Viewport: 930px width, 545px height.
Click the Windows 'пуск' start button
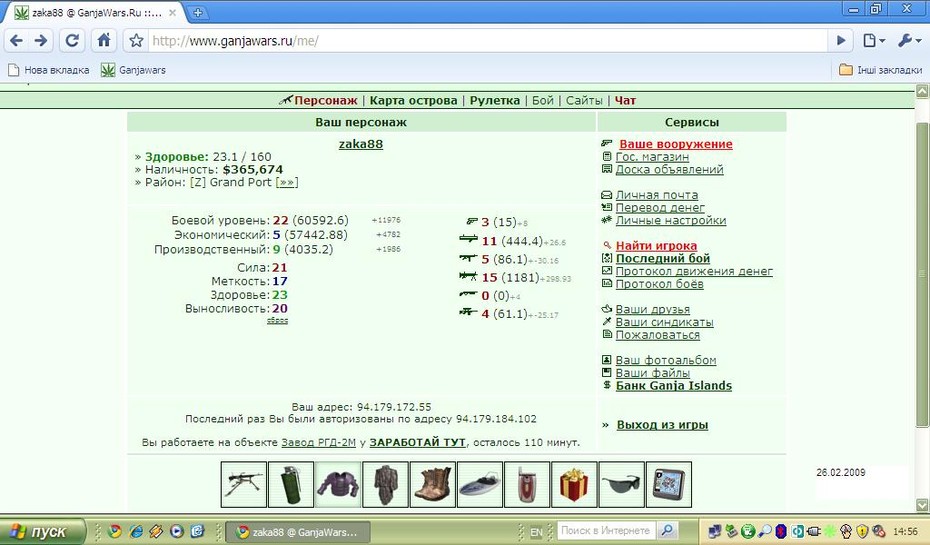(x=42, y=531)
